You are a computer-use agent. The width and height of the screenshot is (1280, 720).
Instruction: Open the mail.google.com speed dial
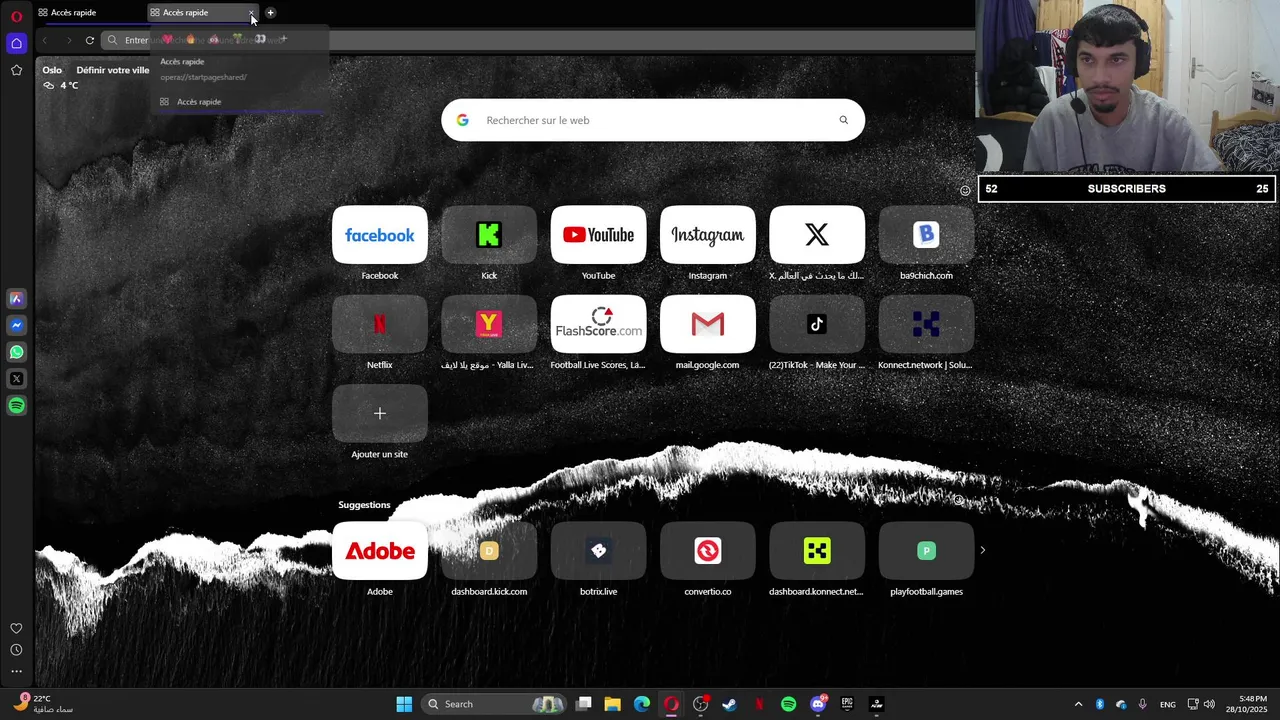(x=707, y=324)
